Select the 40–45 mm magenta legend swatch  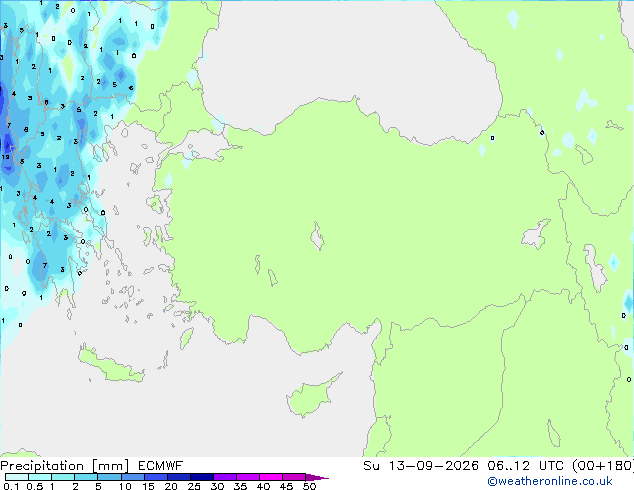click(x=271, y=477)
